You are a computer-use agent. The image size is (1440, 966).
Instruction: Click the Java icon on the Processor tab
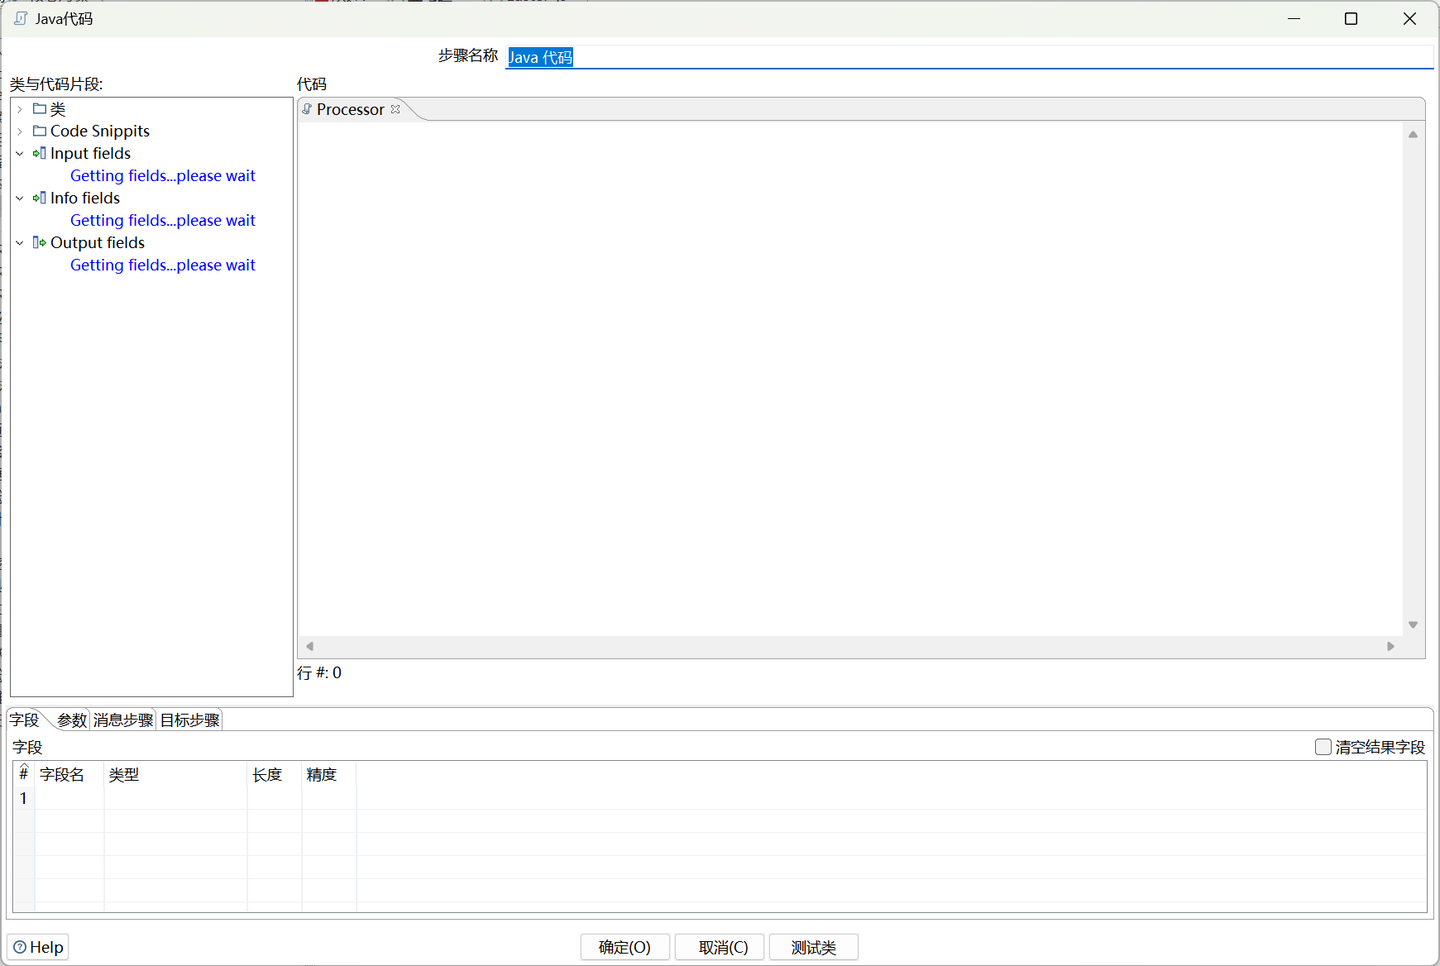click(306, 109)
